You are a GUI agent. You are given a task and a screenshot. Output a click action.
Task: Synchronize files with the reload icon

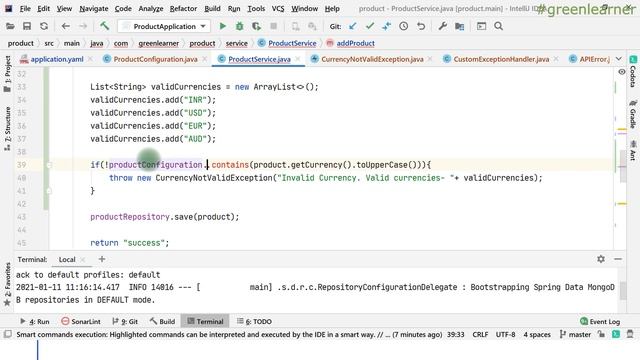44,26
